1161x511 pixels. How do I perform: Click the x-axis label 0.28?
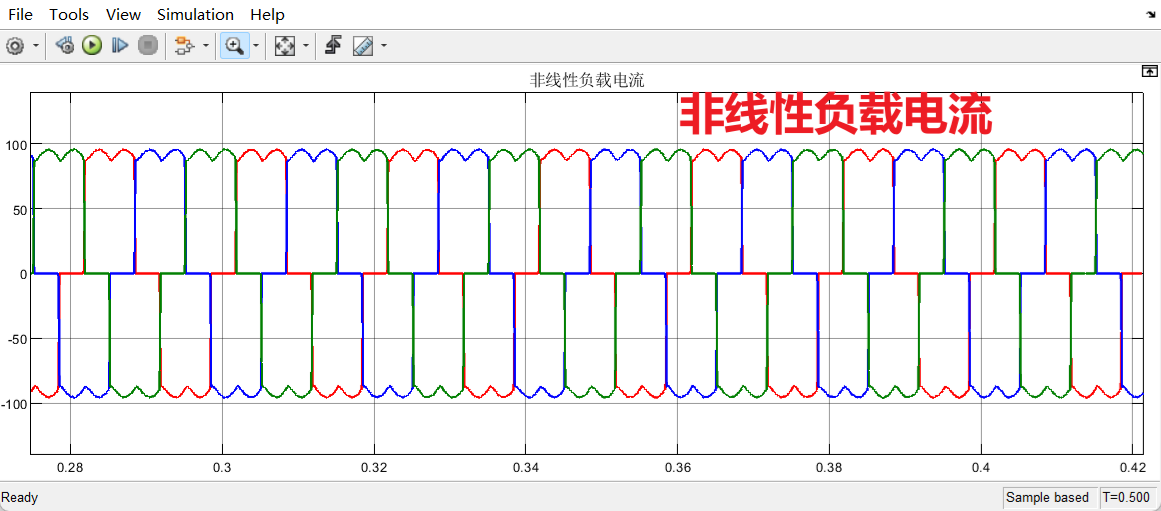click(x=70, y=468)
